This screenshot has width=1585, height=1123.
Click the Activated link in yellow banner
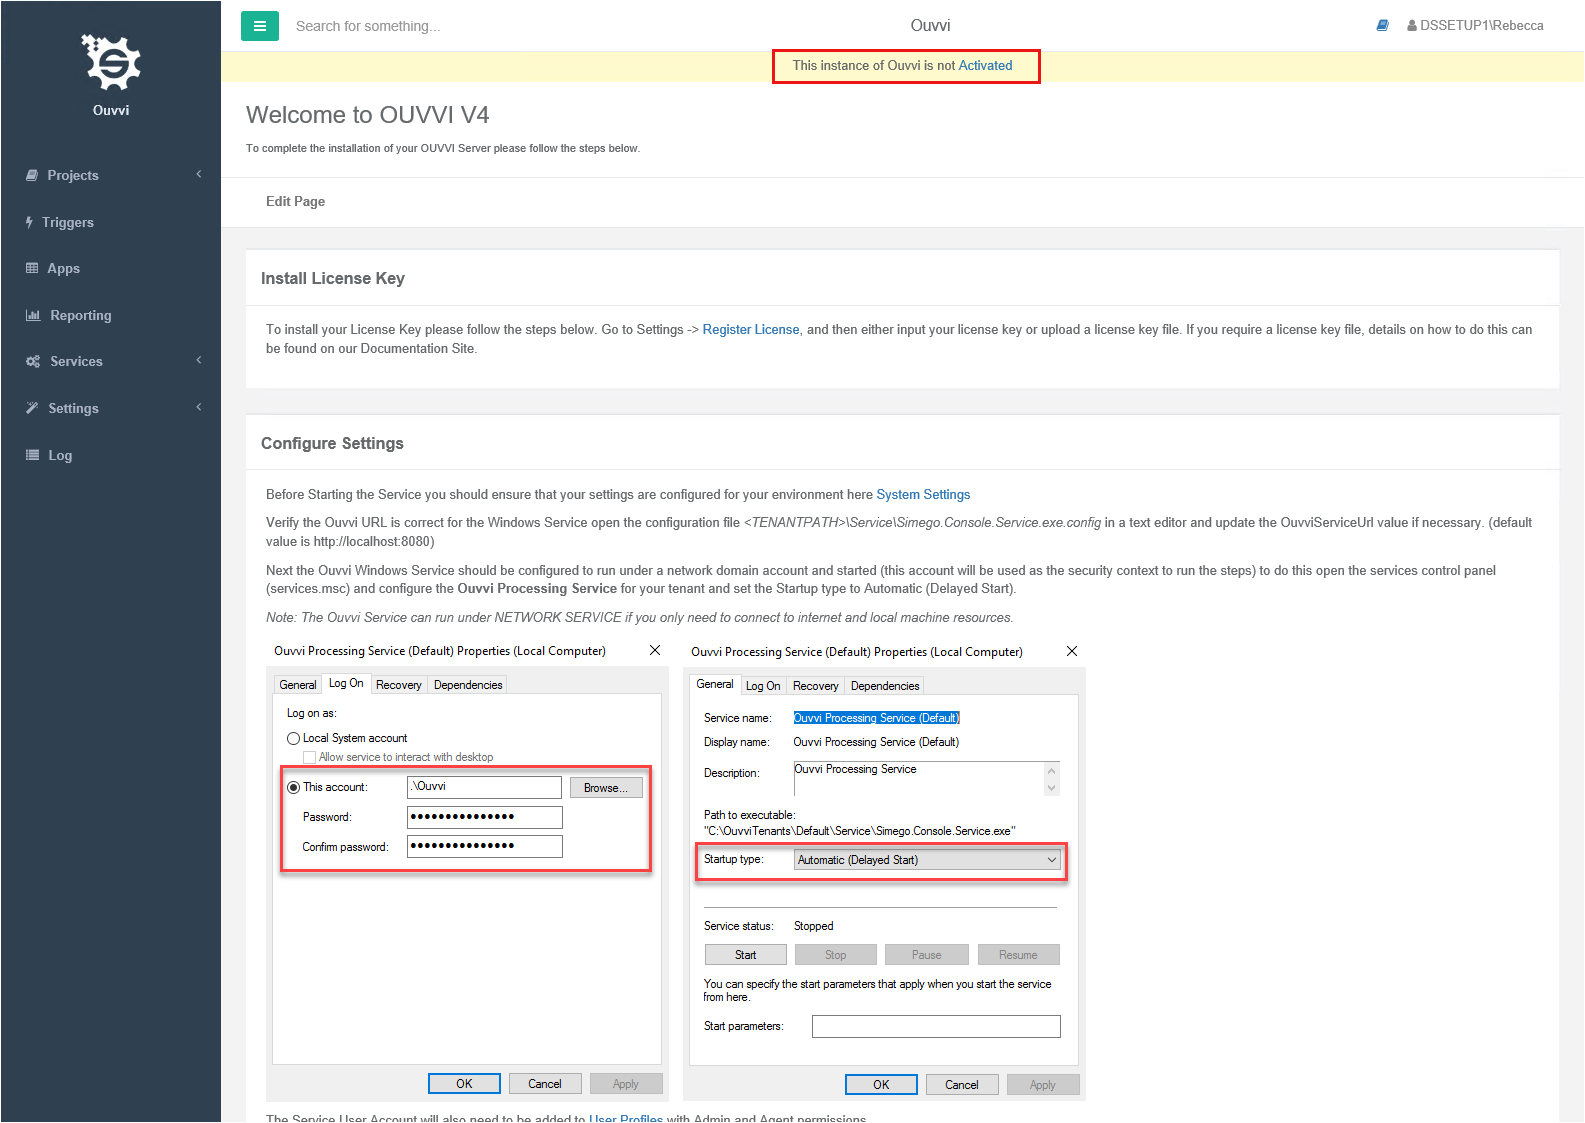tap(985, 66)
